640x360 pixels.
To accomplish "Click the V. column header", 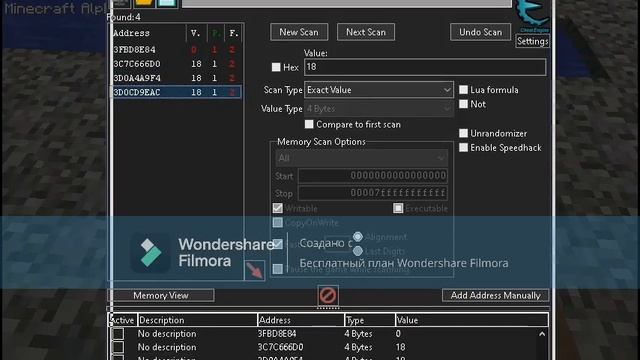I will coord(196,33).
